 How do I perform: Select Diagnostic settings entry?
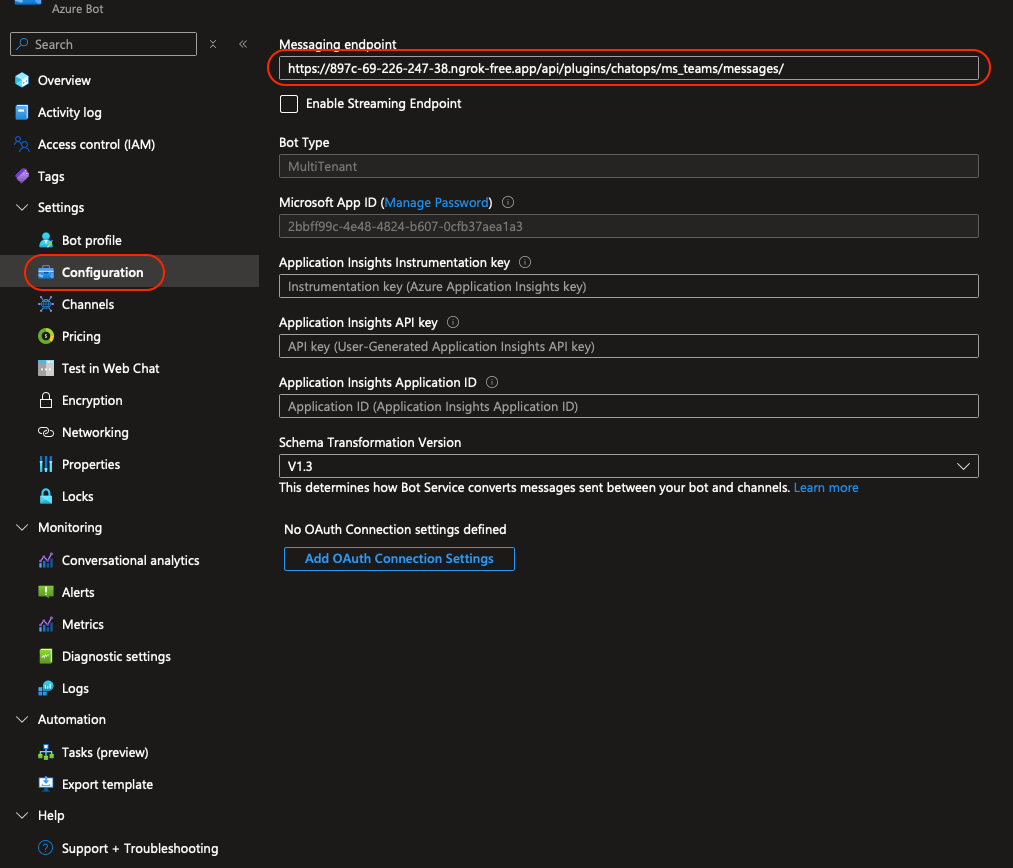[116, 656]
